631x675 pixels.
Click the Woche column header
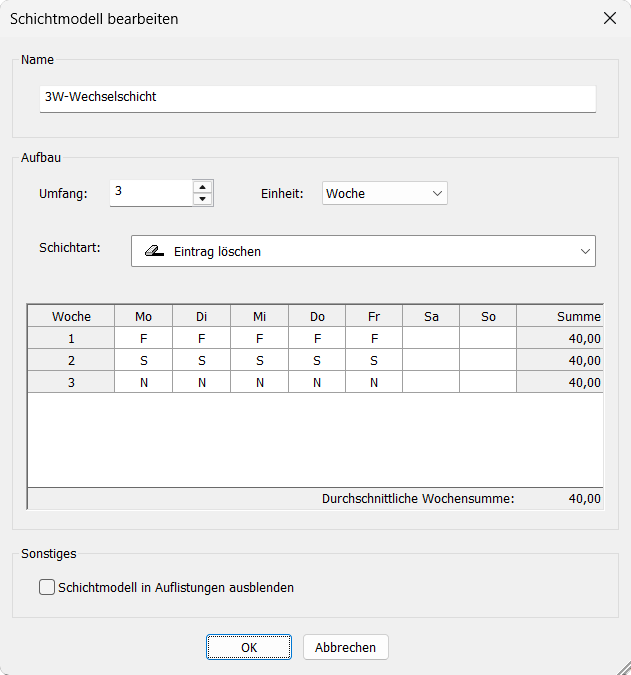tap(71, 316)
